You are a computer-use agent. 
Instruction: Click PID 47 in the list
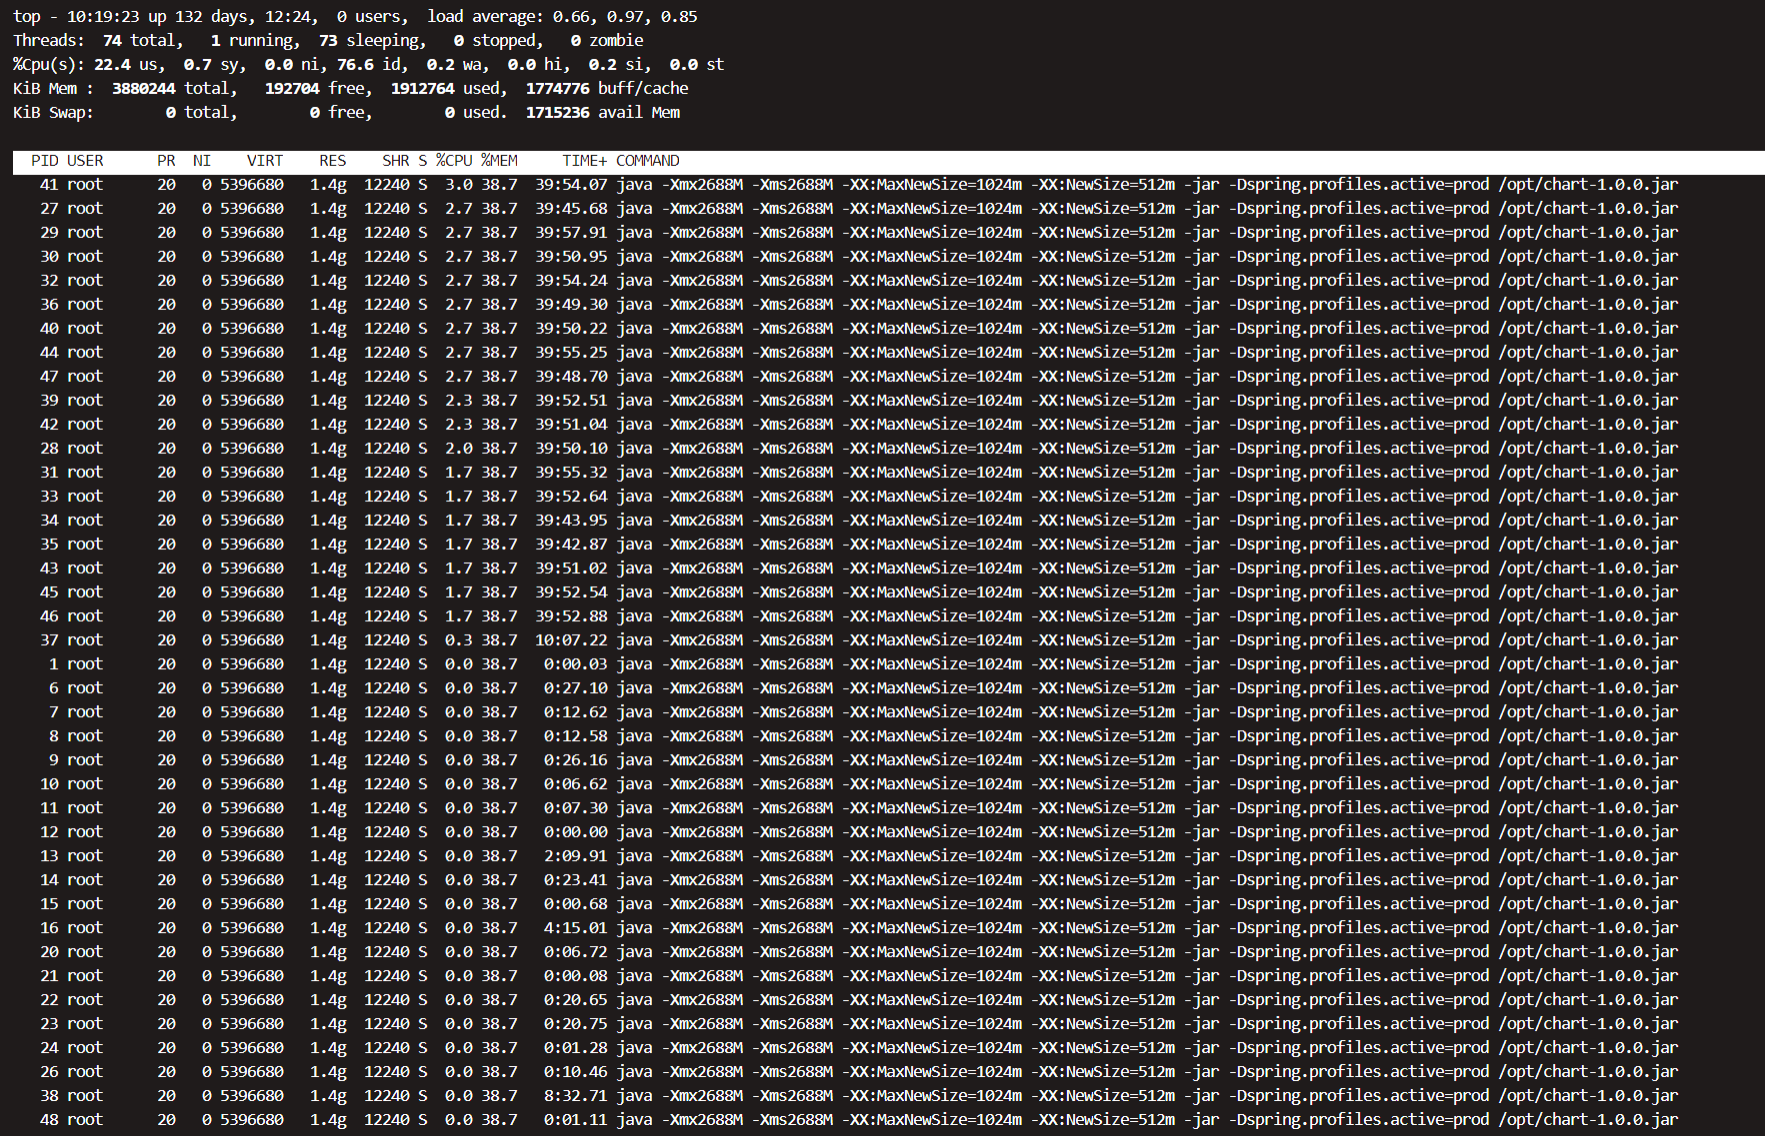point(49,377)
